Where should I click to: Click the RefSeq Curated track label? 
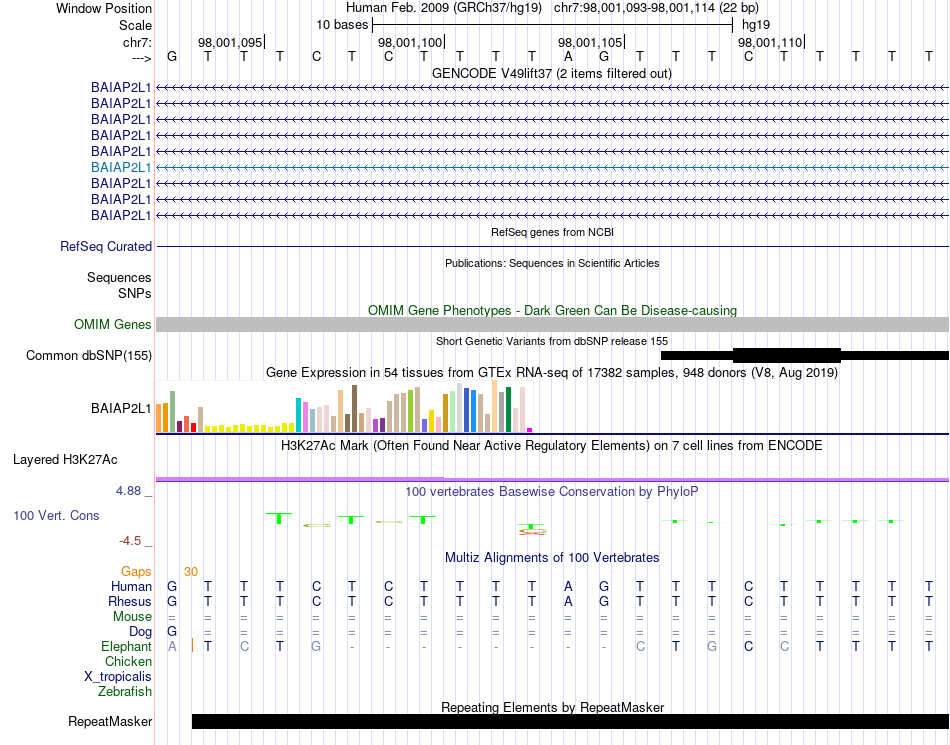(x=105, y=247)
